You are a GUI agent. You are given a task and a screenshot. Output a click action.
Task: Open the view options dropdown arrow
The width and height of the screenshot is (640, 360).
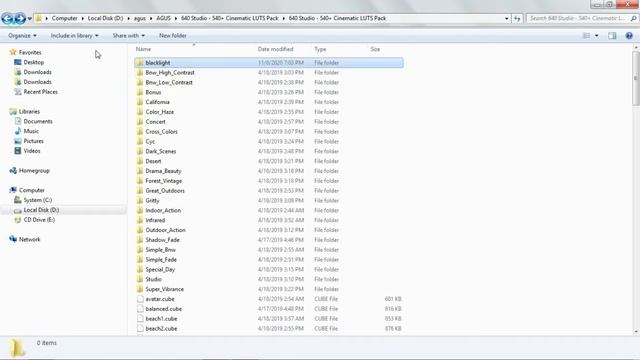click(x=596, y=36)
